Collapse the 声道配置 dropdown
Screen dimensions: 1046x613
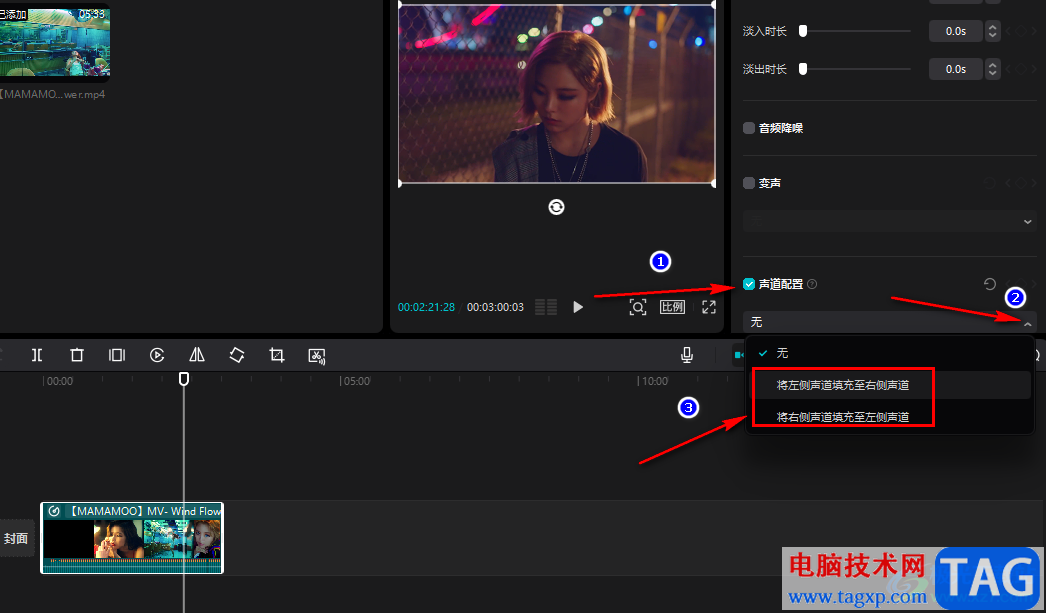click(1027, 323)
